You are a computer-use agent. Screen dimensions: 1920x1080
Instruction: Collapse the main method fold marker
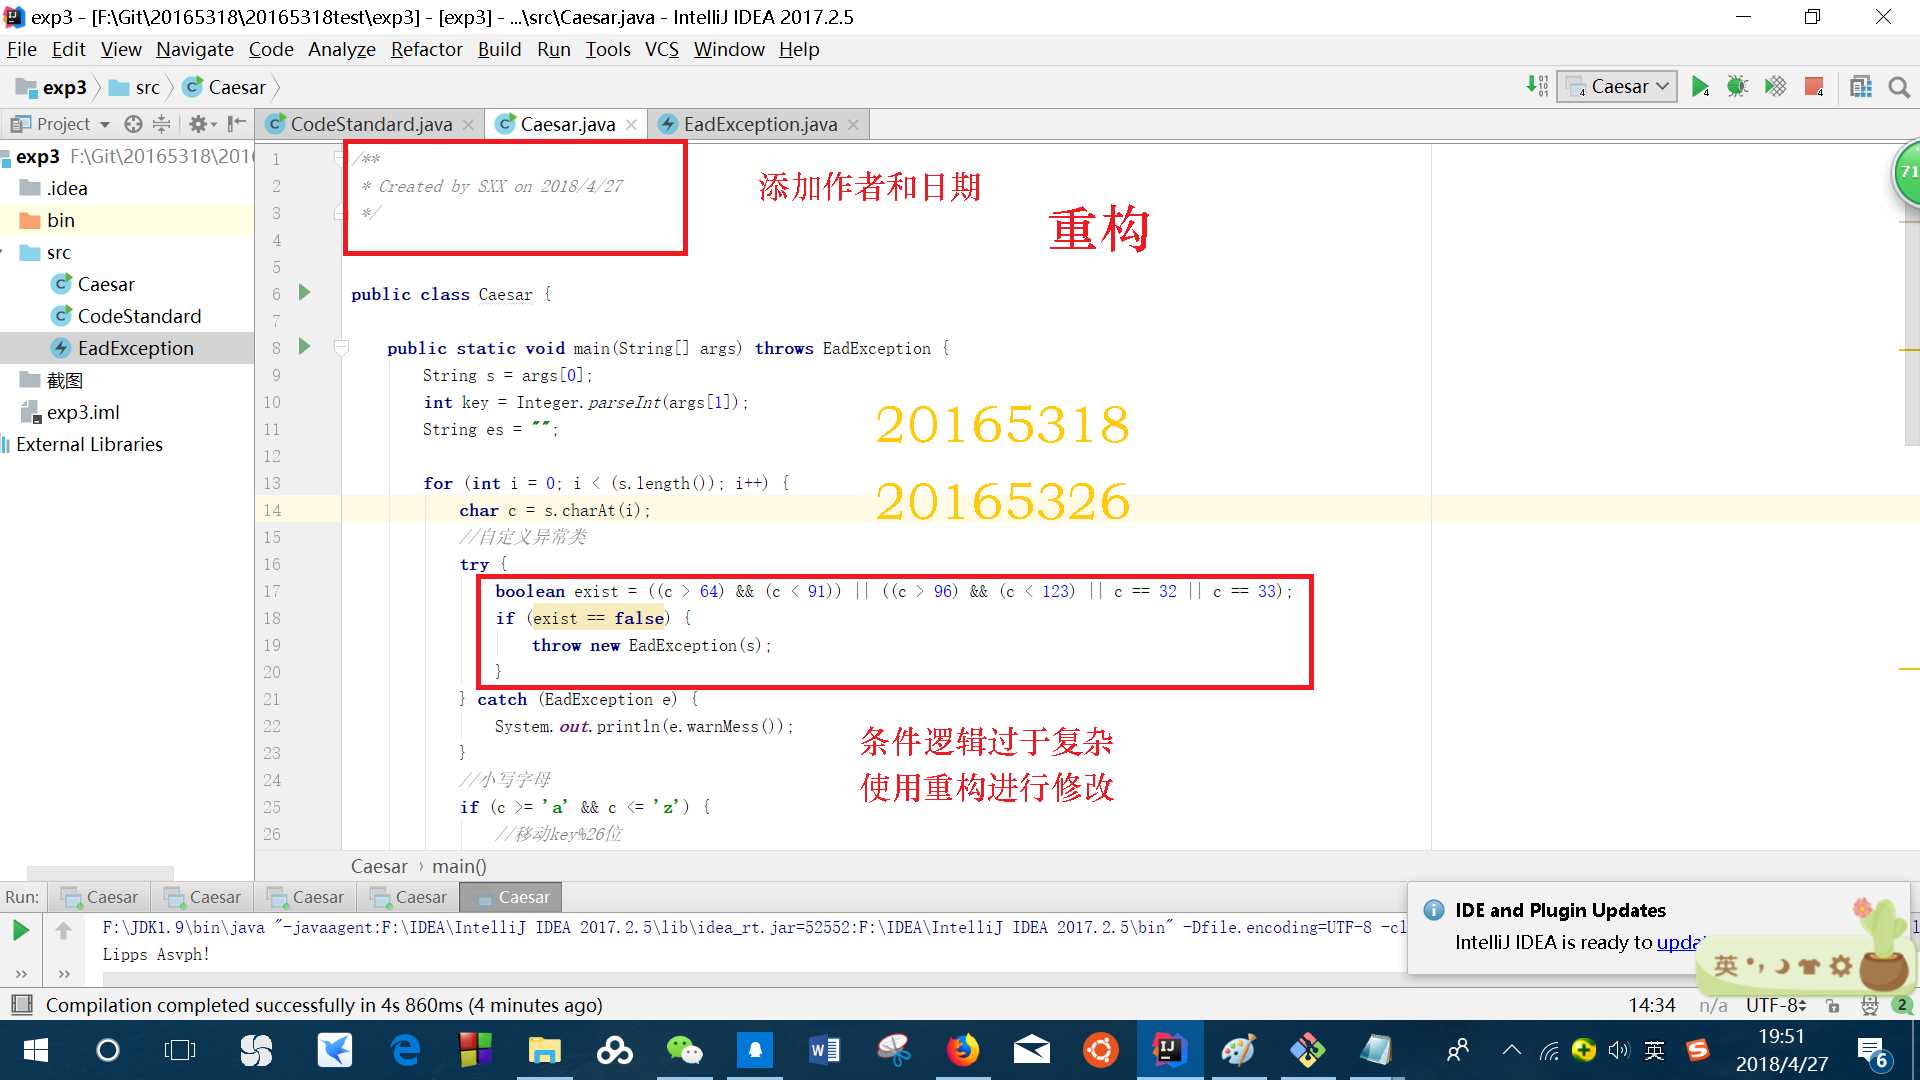click(x=341, y=347)
